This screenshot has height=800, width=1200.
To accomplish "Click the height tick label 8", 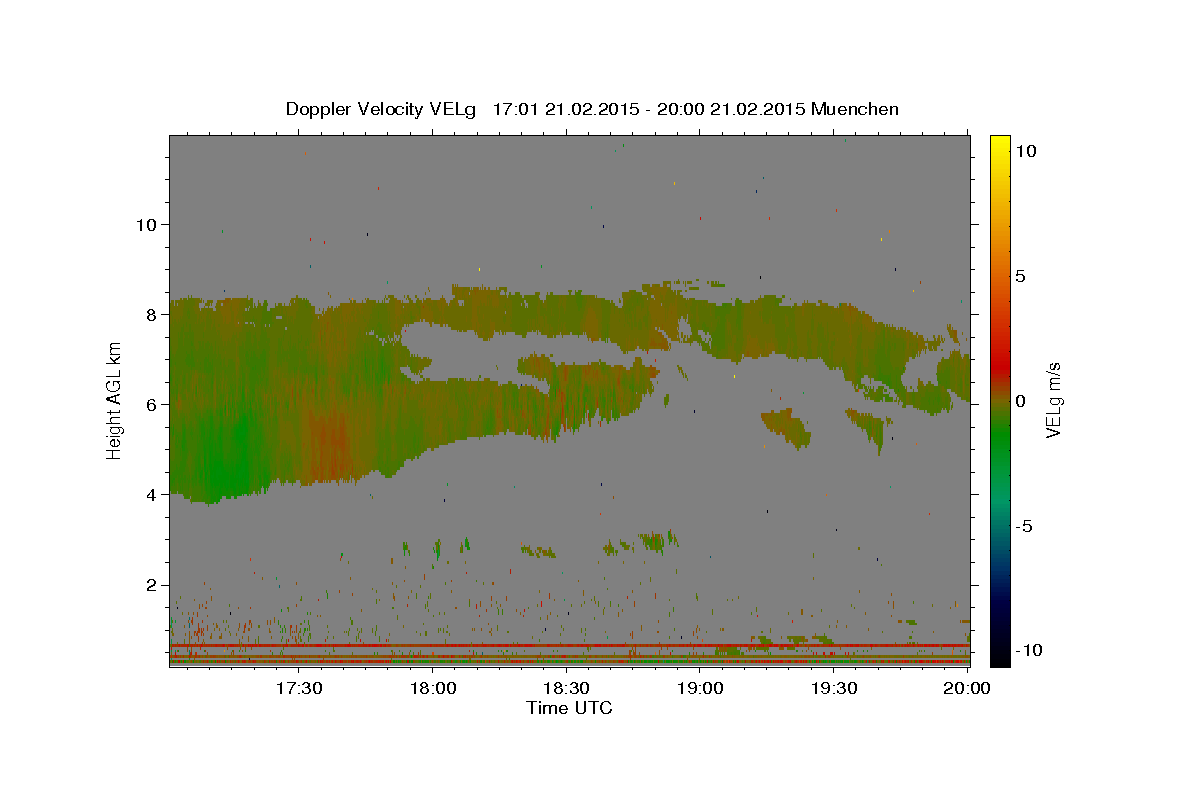I will click(152, 314).
